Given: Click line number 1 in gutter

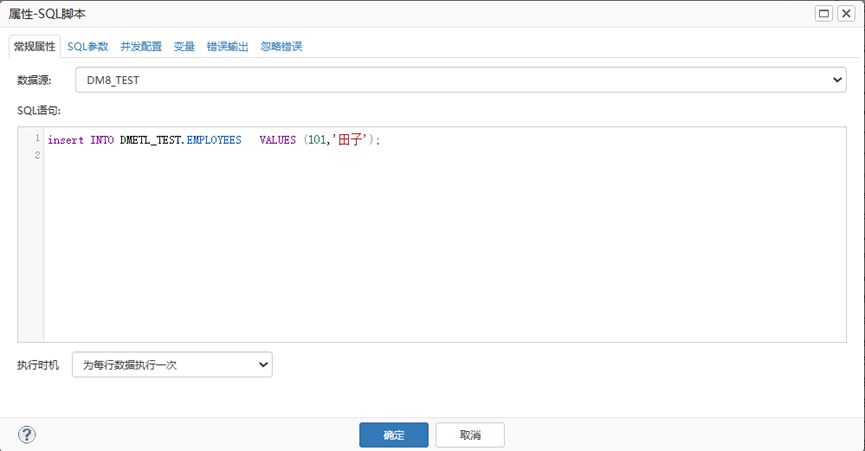Looking at the screenshot, I should point(38,138).
